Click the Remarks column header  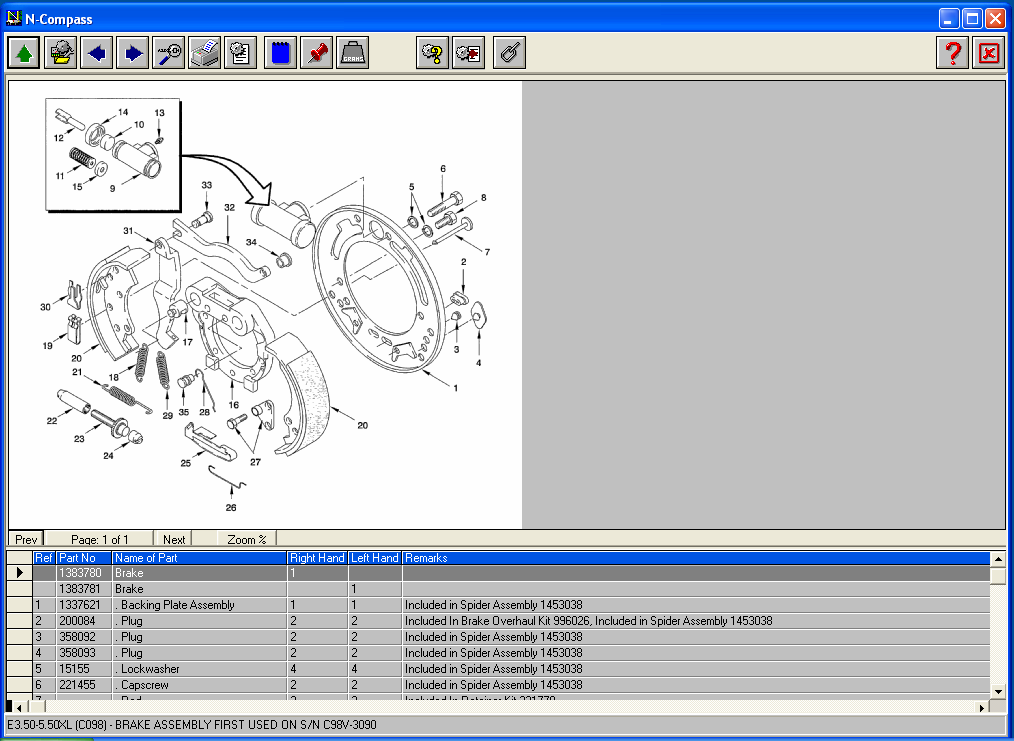[696, 558]
